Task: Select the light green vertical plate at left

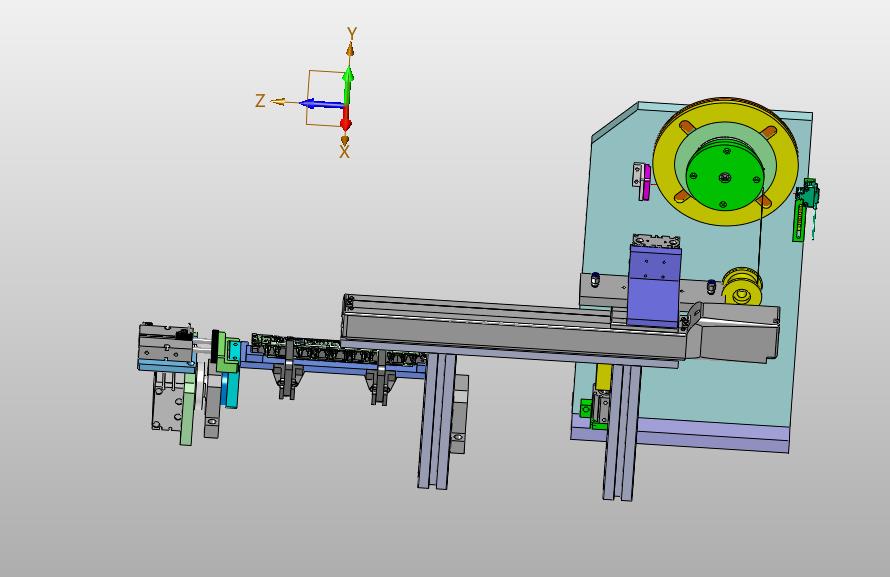Action: click(188, 407)
